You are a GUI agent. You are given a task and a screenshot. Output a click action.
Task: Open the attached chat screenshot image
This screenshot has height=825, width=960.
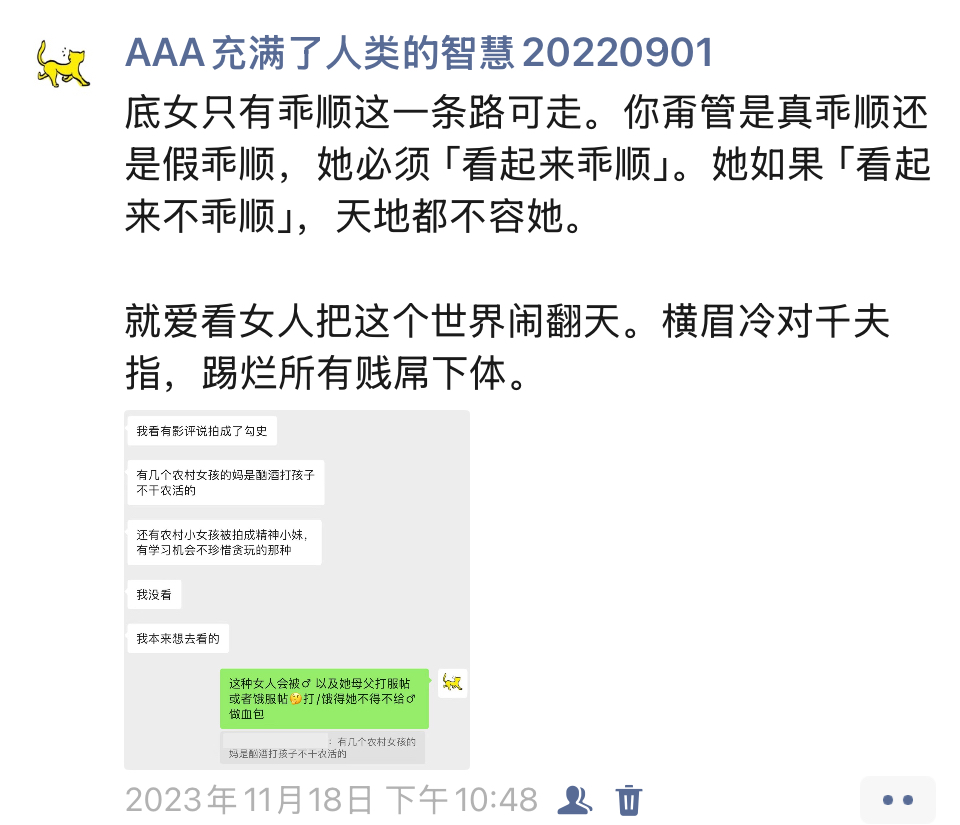297,590
